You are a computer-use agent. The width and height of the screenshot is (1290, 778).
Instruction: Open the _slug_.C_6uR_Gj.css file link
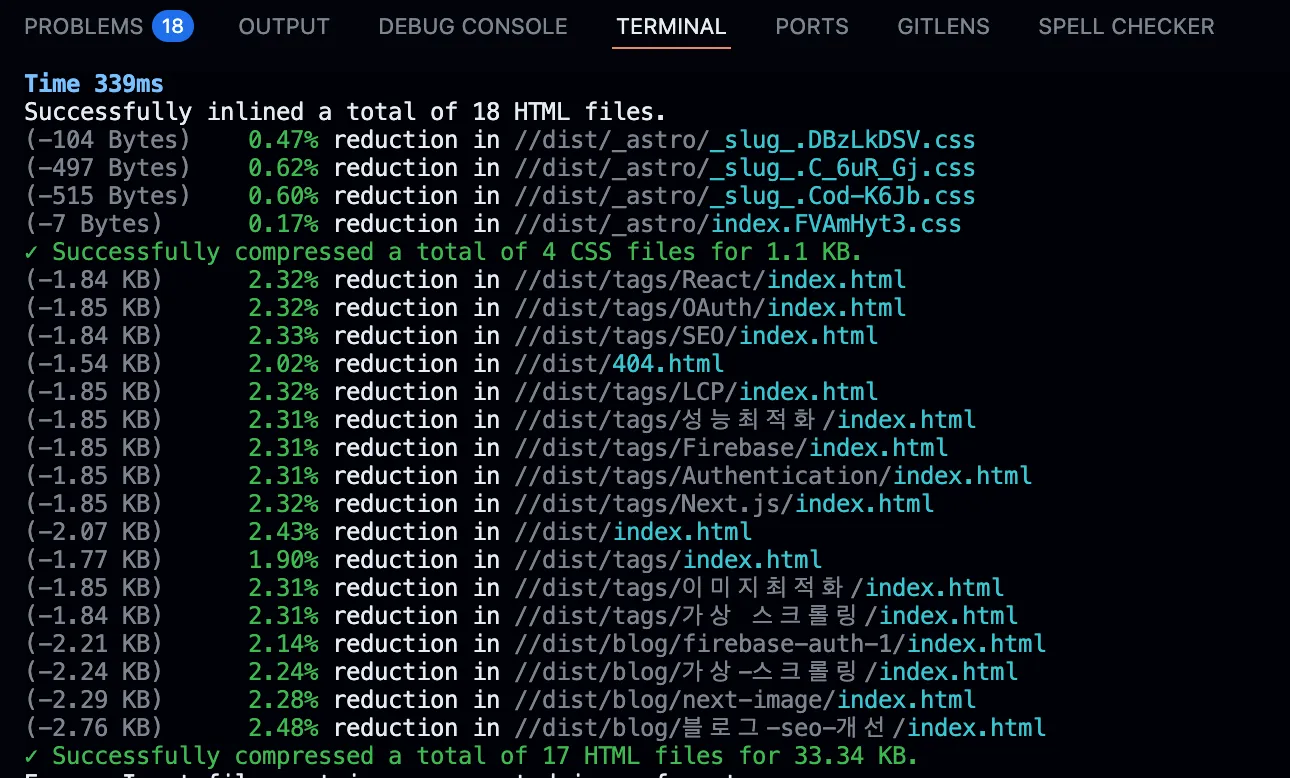pyautogui.click(x=842, y=168)
